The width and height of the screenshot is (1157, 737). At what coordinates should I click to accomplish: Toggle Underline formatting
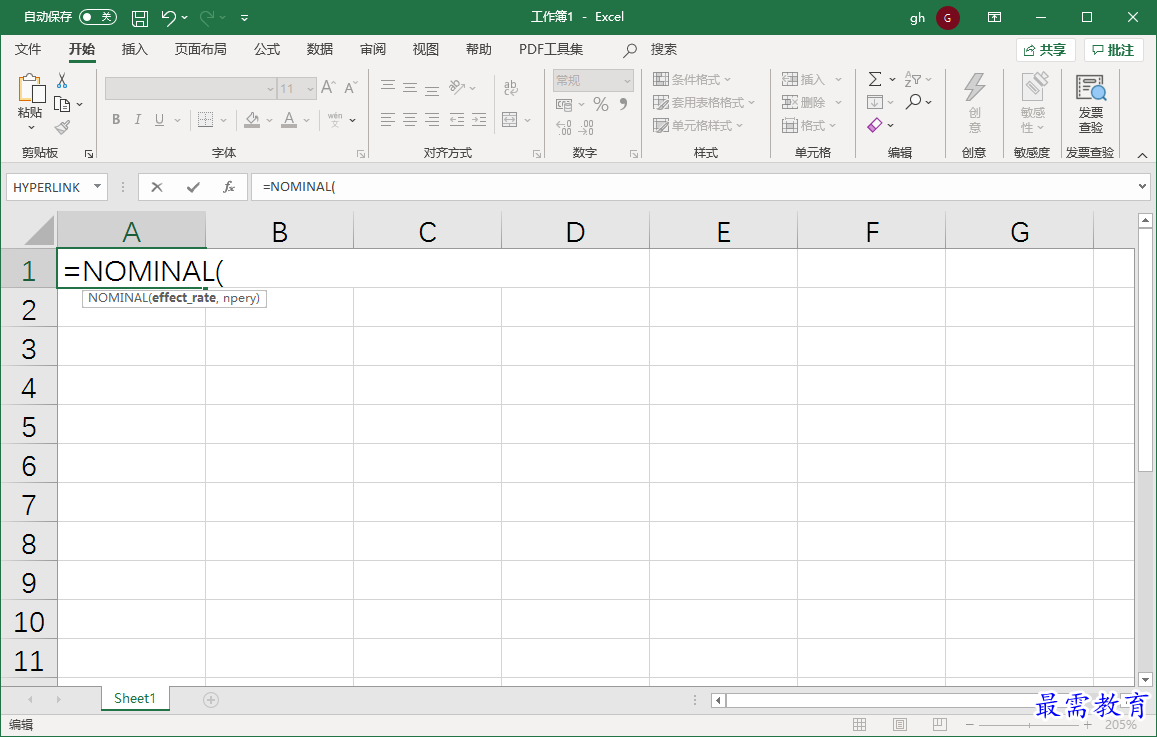coord(159,120)
